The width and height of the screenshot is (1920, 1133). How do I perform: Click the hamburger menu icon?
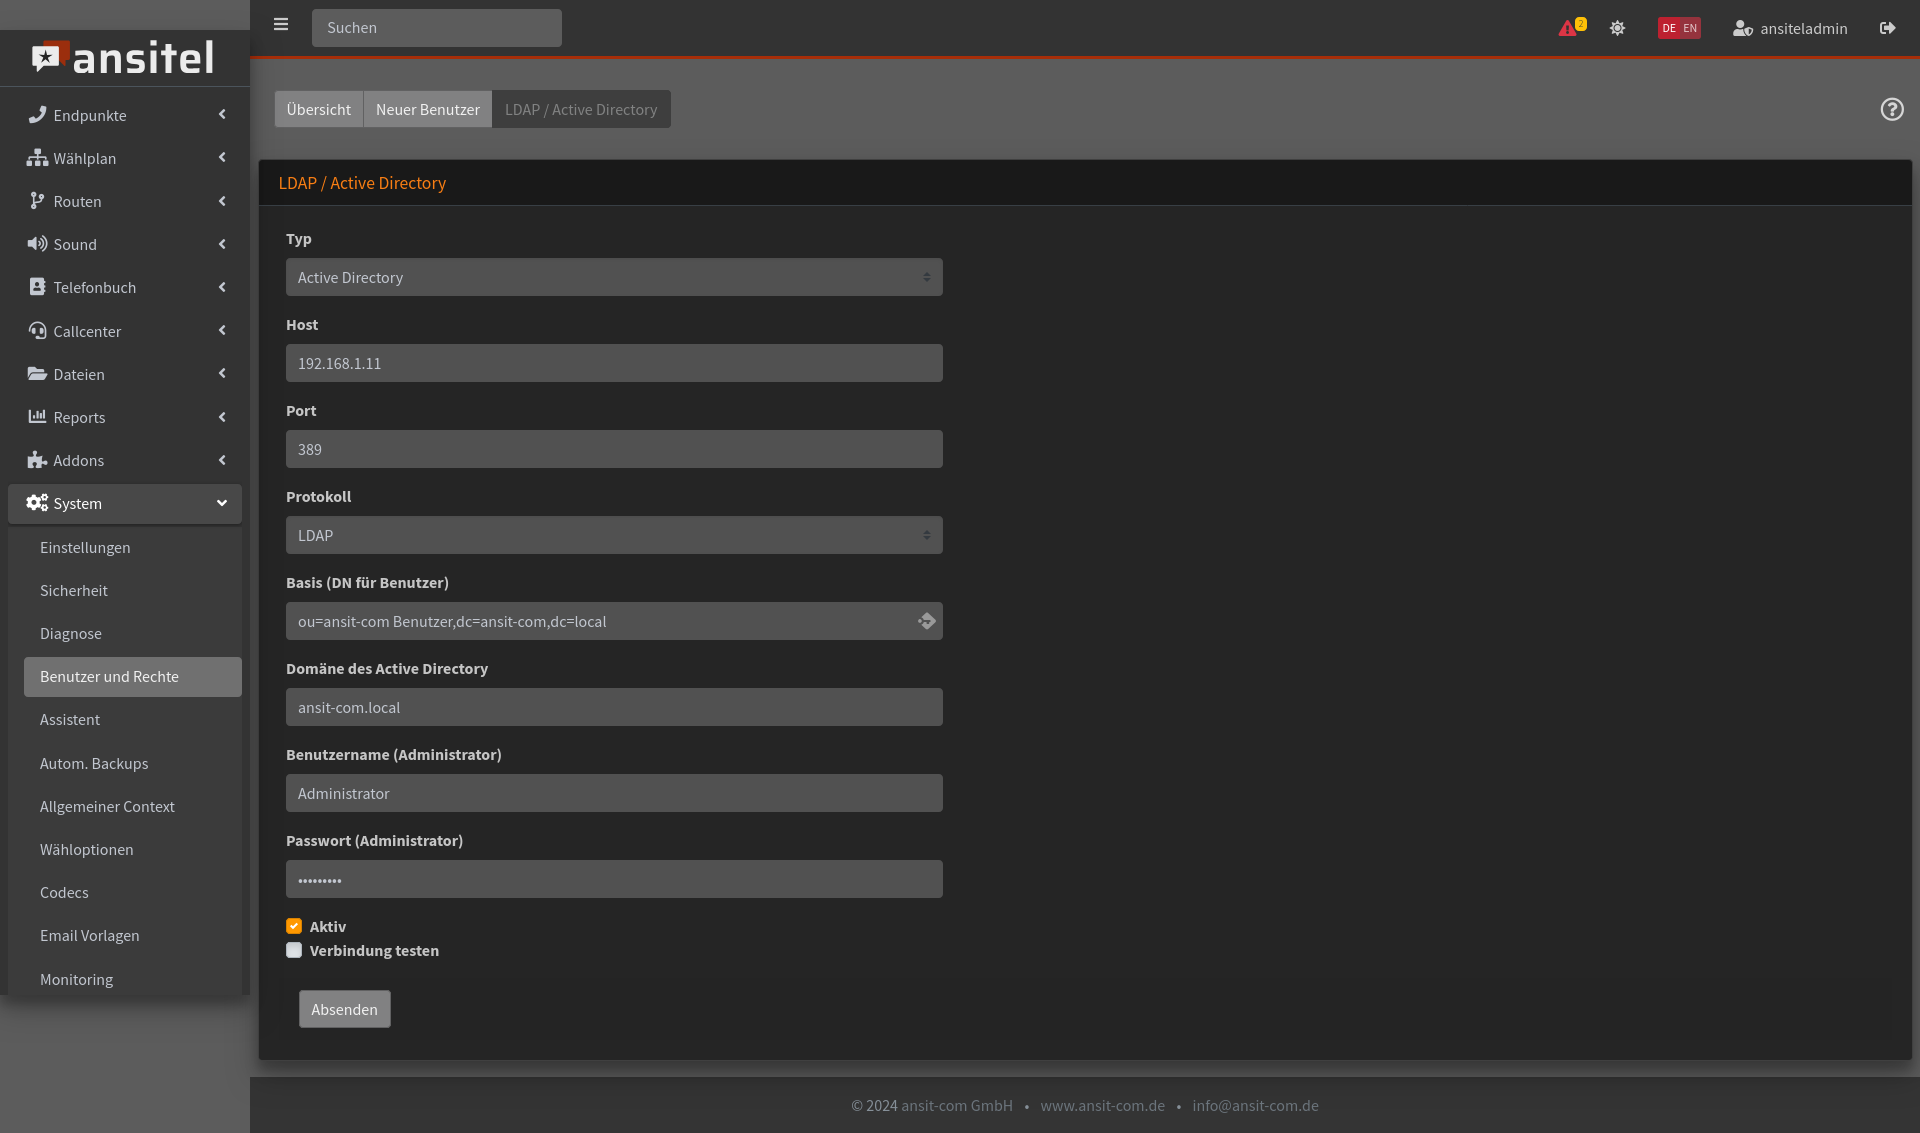pyautogui.click(x=281, y=25)
